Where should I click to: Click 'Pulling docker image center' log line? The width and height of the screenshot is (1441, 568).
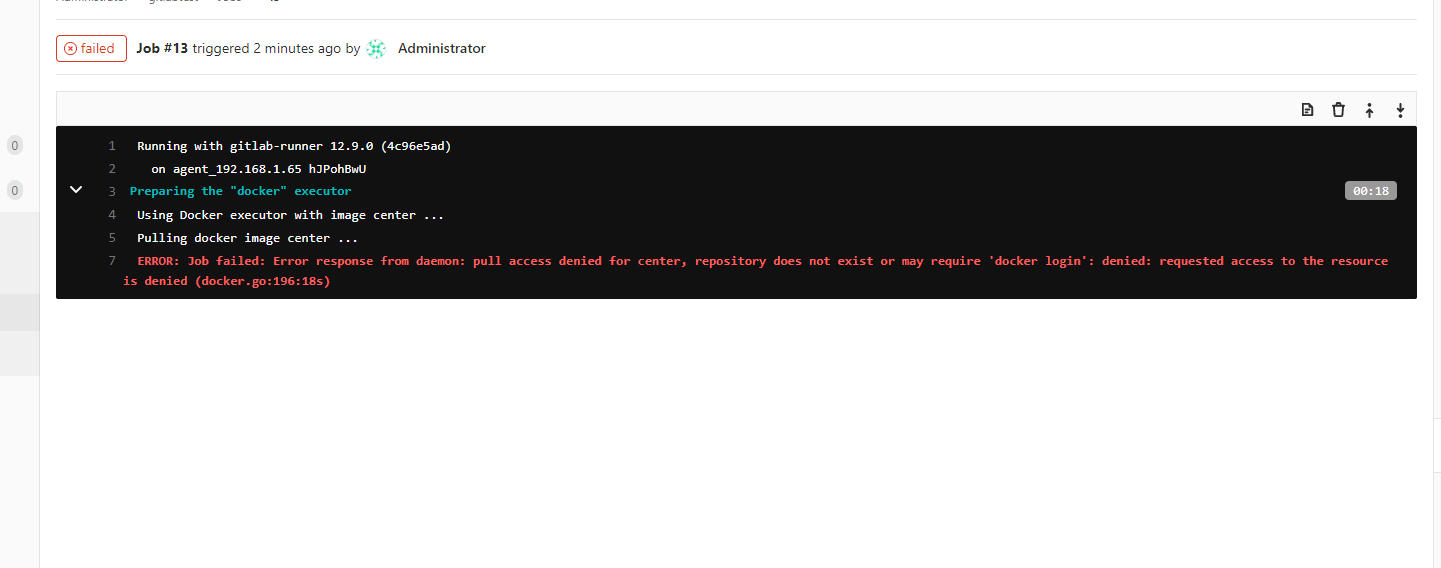click(247, 238)
